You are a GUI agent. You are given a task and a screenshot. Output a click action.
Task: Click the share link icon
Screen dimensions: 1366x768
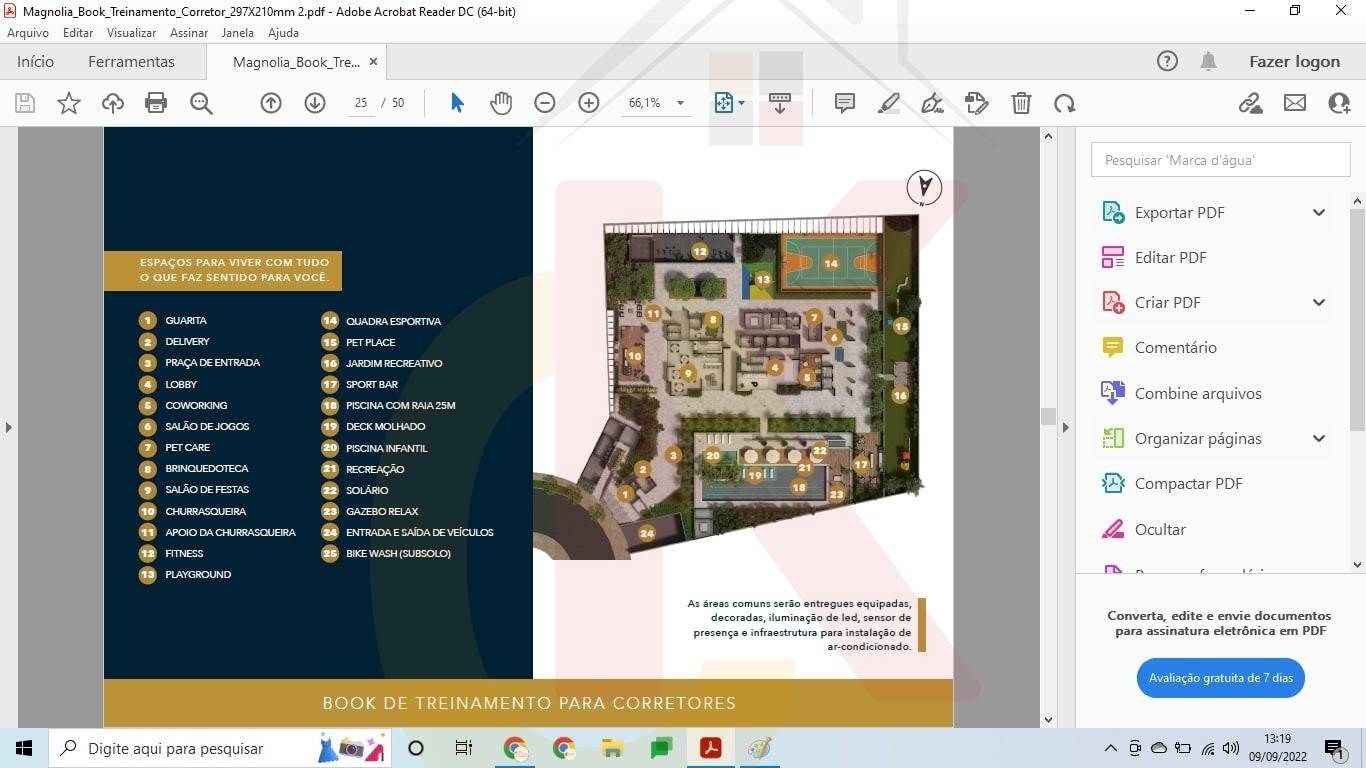1251,103
